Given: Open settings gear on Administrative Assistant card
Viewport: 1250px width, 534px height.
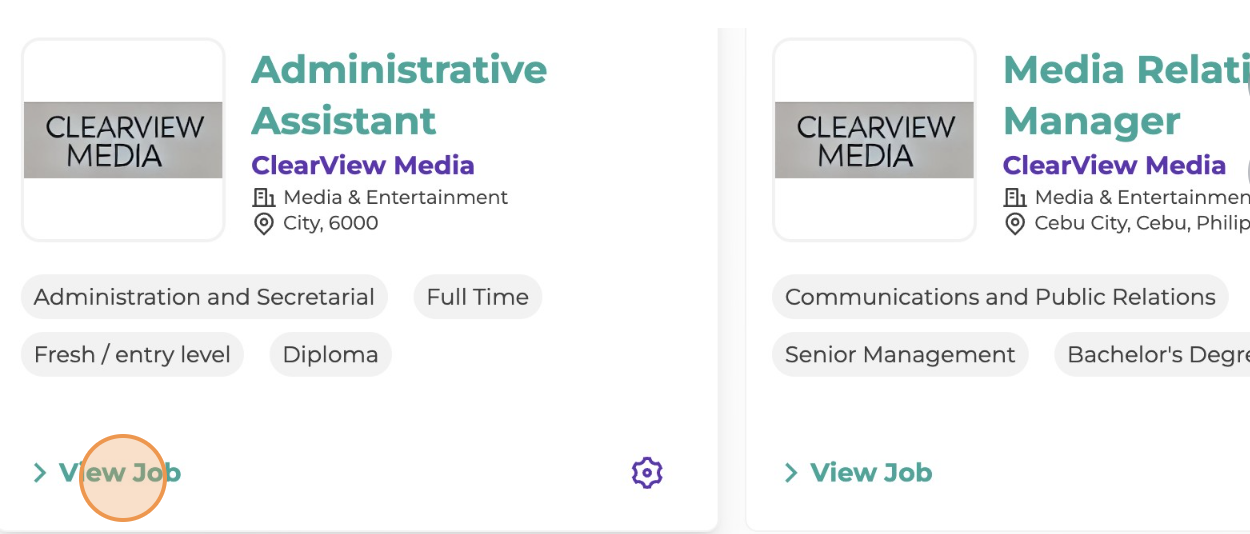Looking at the screenshot, I should pos(647,473).
